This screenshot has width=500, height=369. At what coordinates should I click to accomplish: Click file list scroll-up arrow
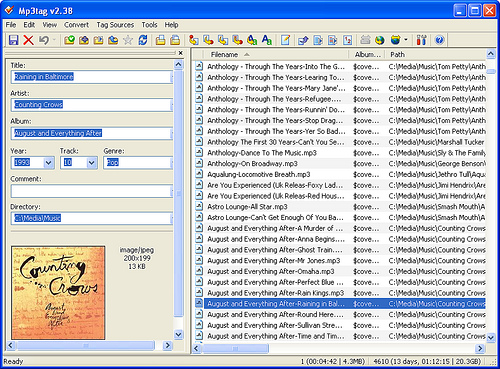coord(491,53)
